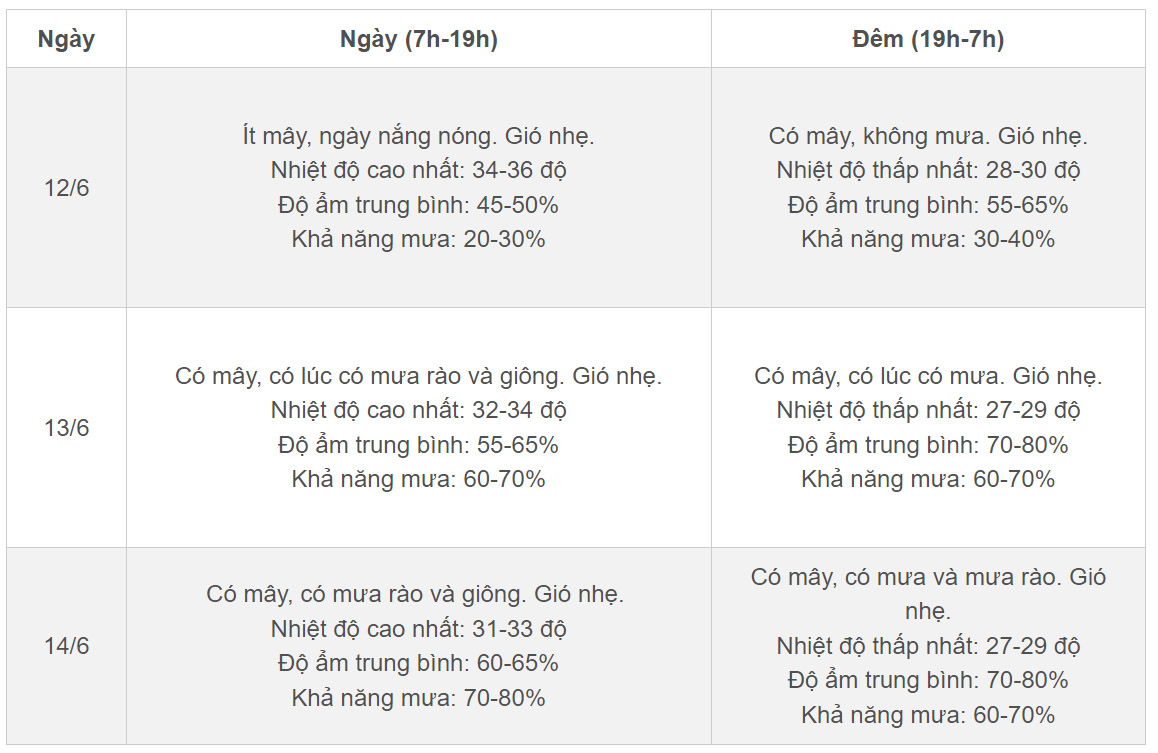The height and width of the screenshot is (753, 1158).
Task: Select the 12/6 date cell
Action: pos(66,187)
